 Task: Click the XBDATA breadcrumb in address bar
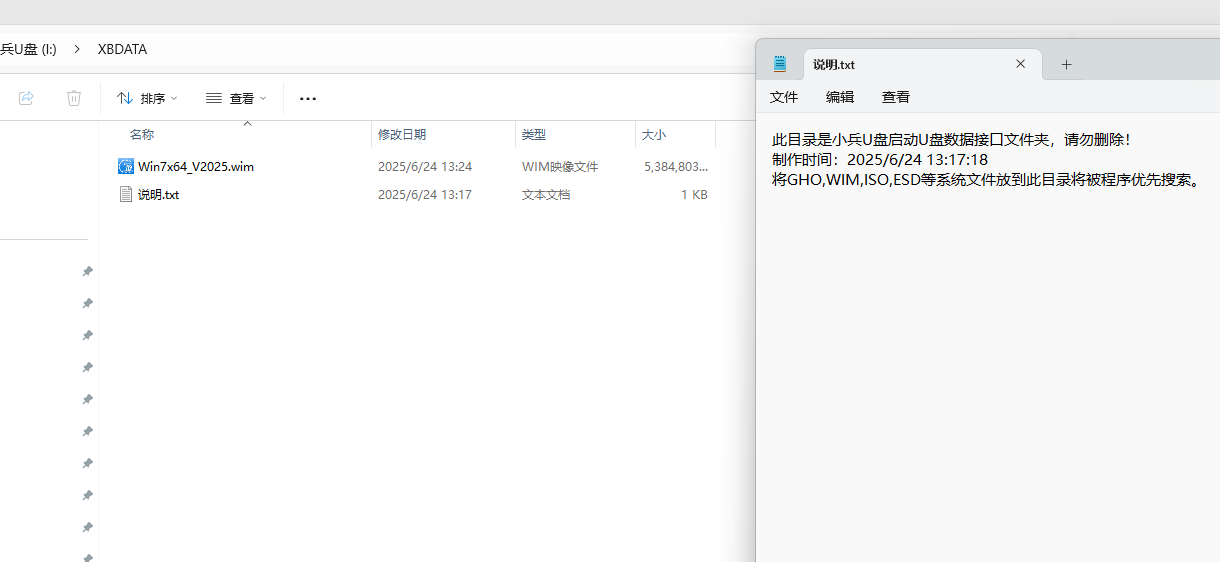122,49
